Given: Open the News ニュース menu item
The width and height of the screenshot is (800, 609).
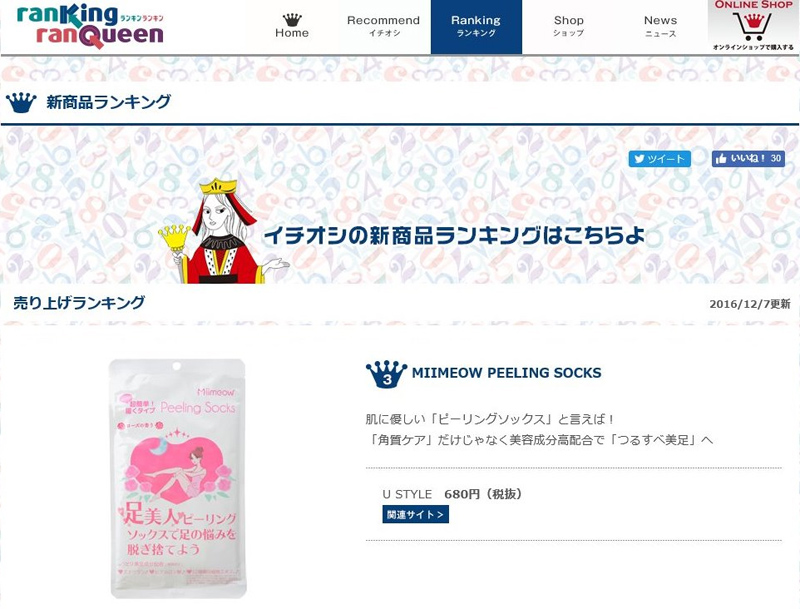Looking at the screenshot, I should coord(661,27).
